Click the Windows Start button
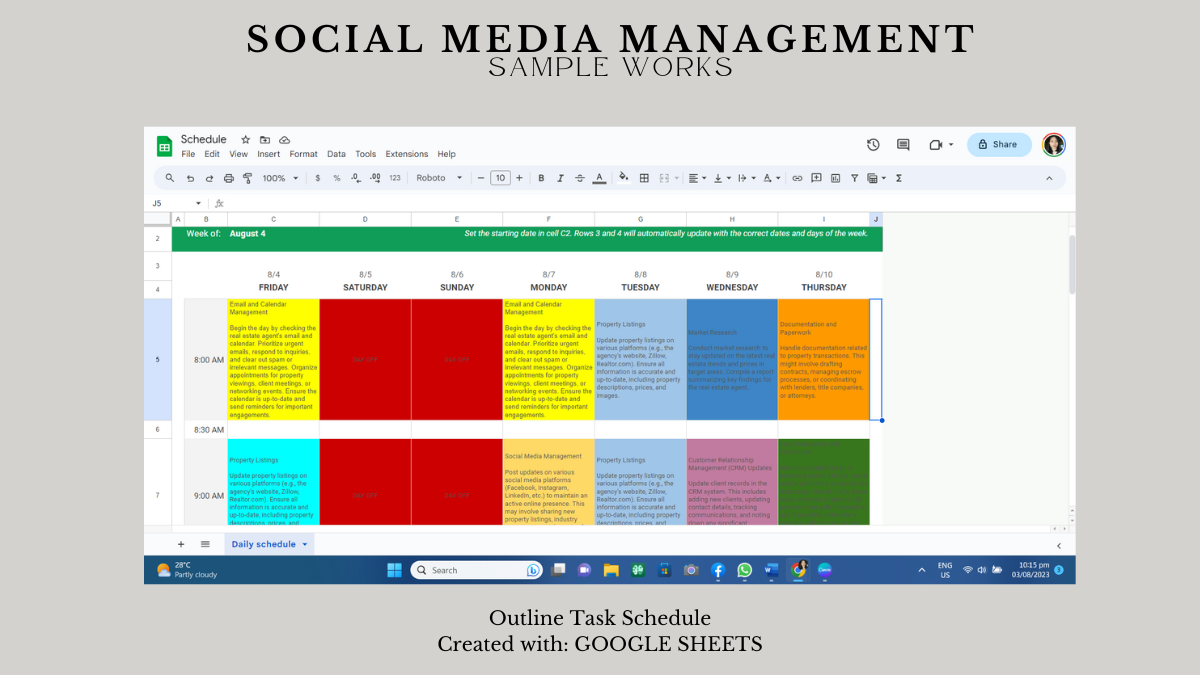The height and width of the screenshot is (675, 1200). point(394,570)
